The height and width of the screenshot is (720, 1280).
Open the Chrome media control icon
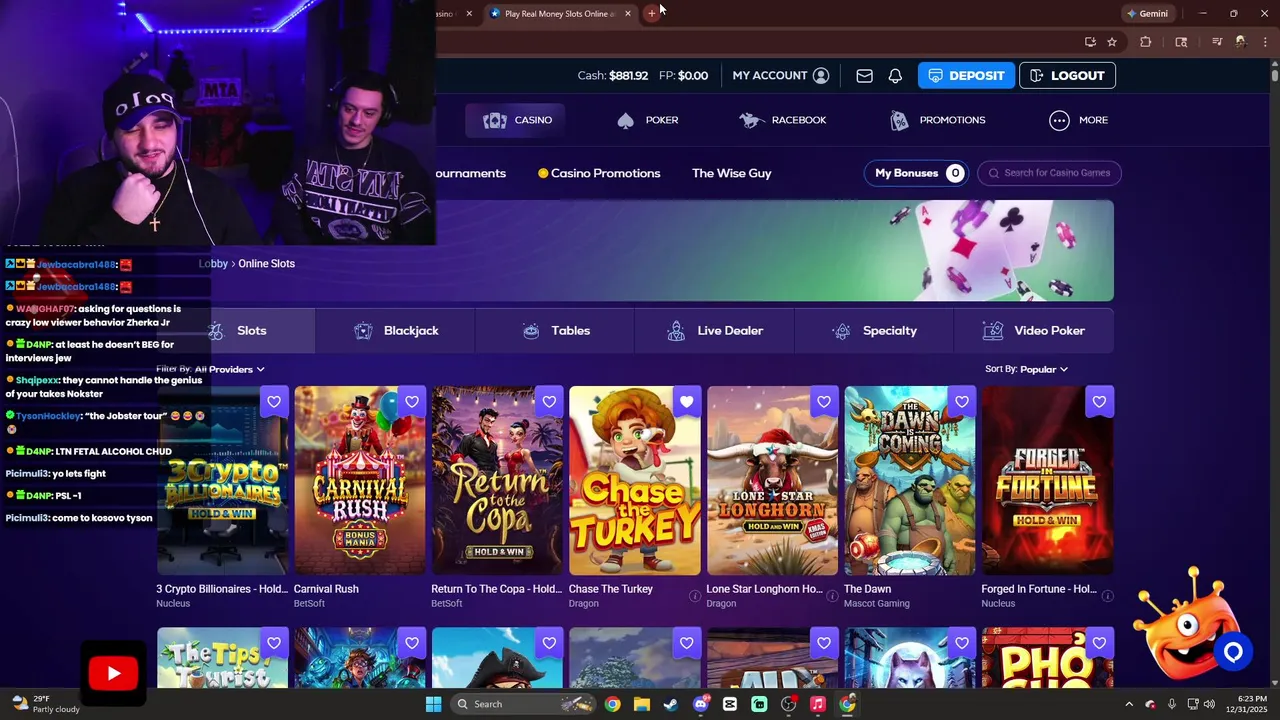1217,42
